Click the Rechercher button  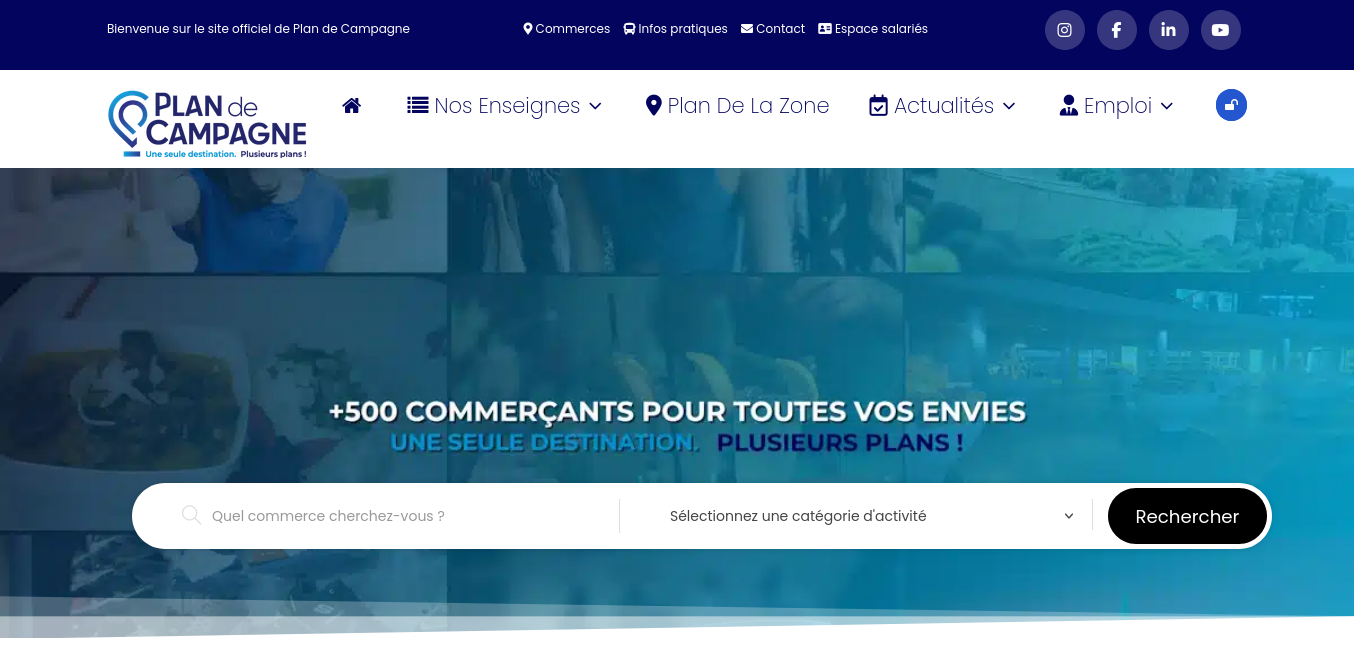(1187, 516)
